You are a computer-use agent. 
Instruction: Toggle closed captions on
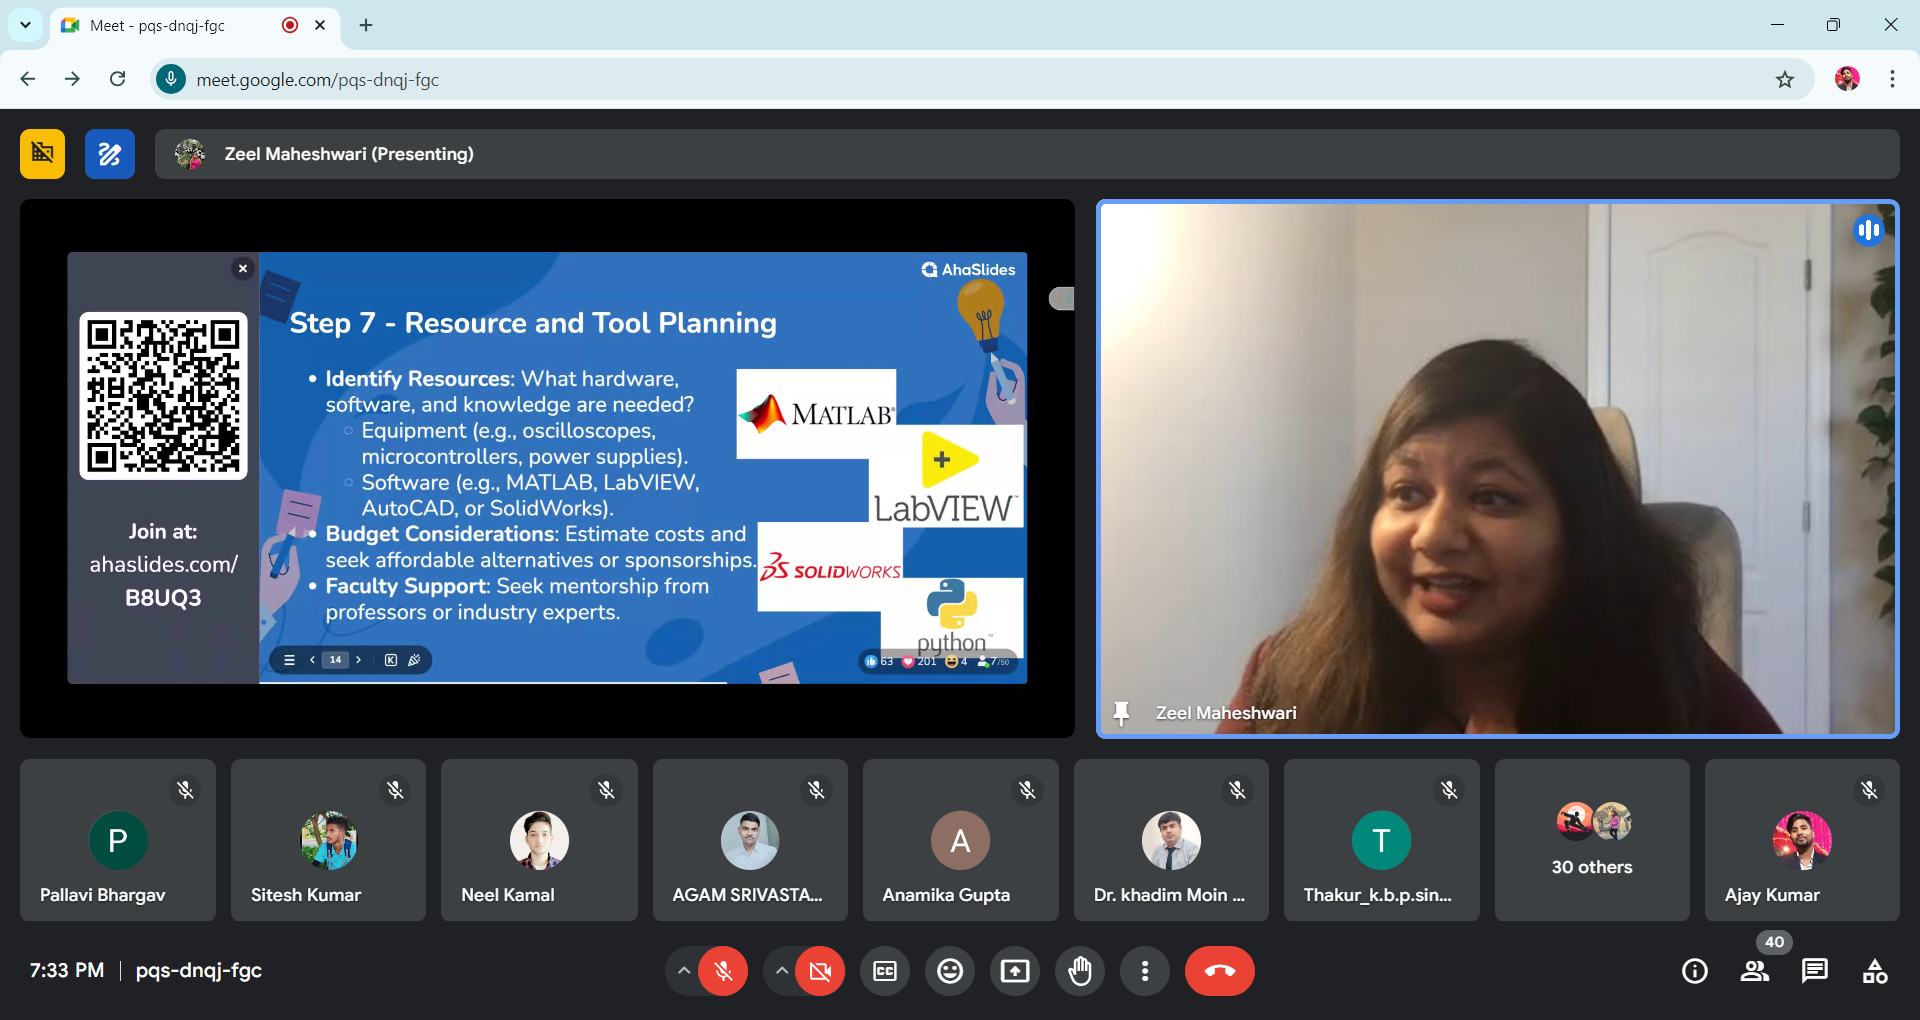[x=885, y=971]
